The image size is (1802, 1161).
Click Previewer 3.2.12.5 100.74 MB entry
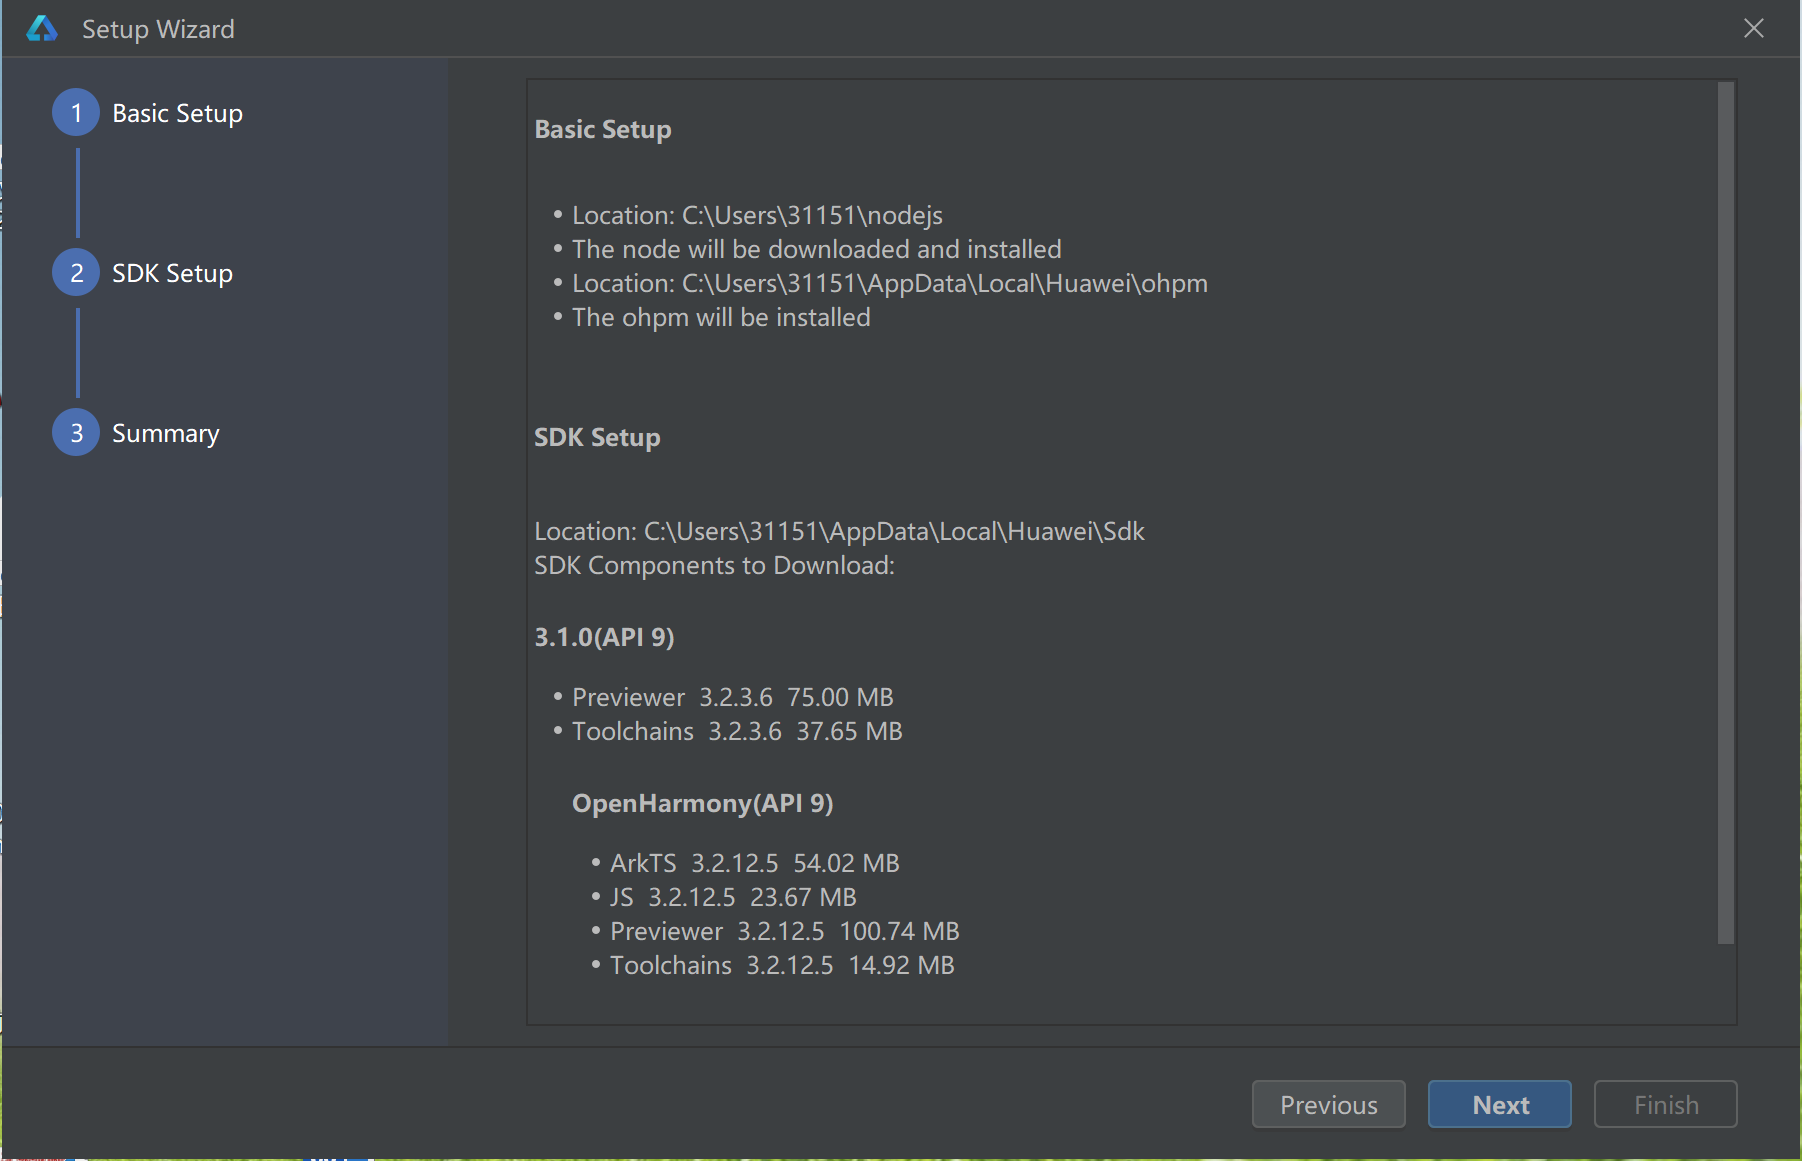point(784,931)
